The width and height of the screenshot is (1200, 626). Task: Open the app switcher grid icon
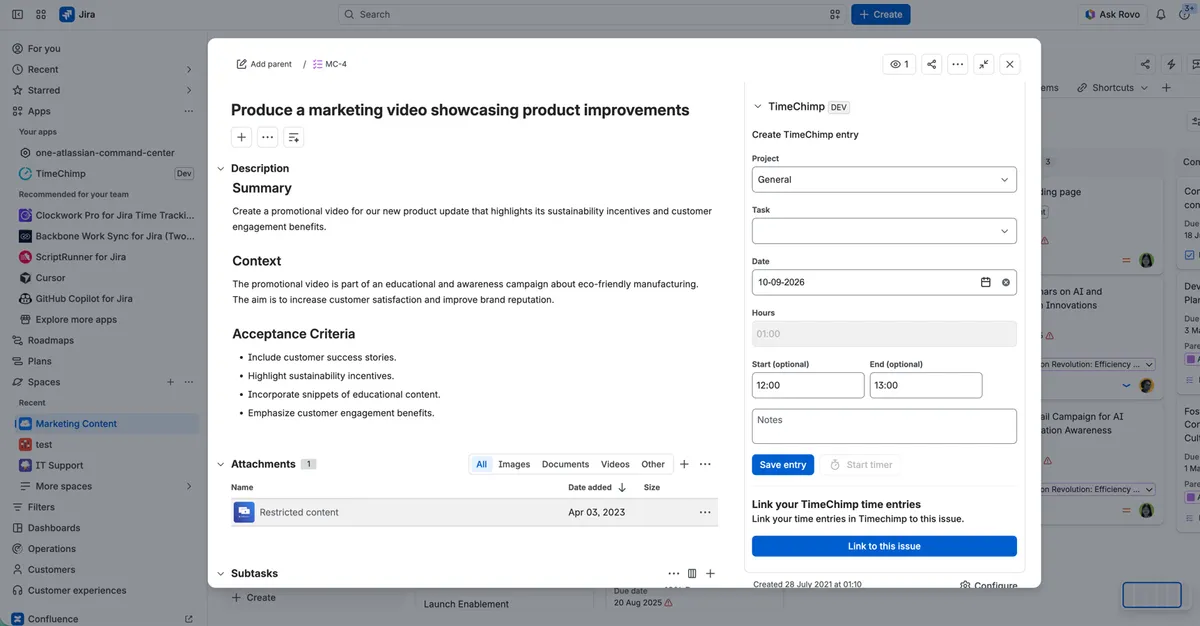tap(40, 14)
